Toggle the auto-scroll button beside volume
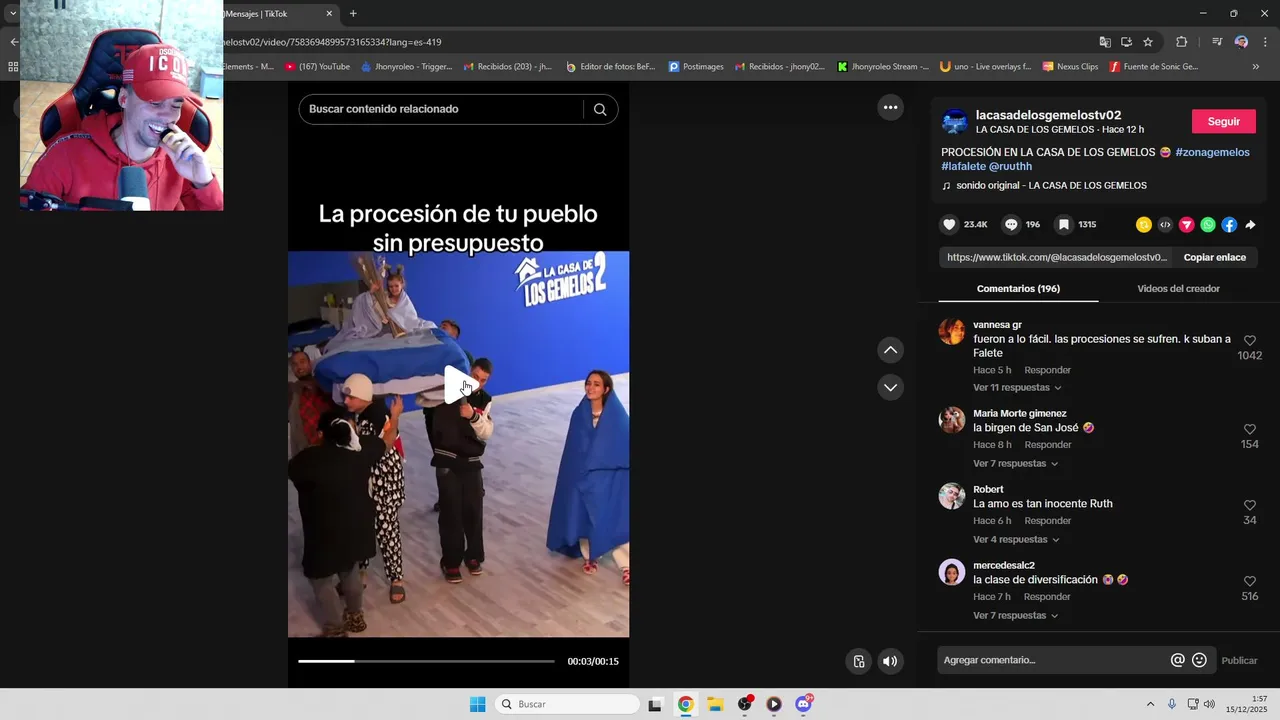The height and width of the screenshot is (720, 1280). [x=858, y=661]
